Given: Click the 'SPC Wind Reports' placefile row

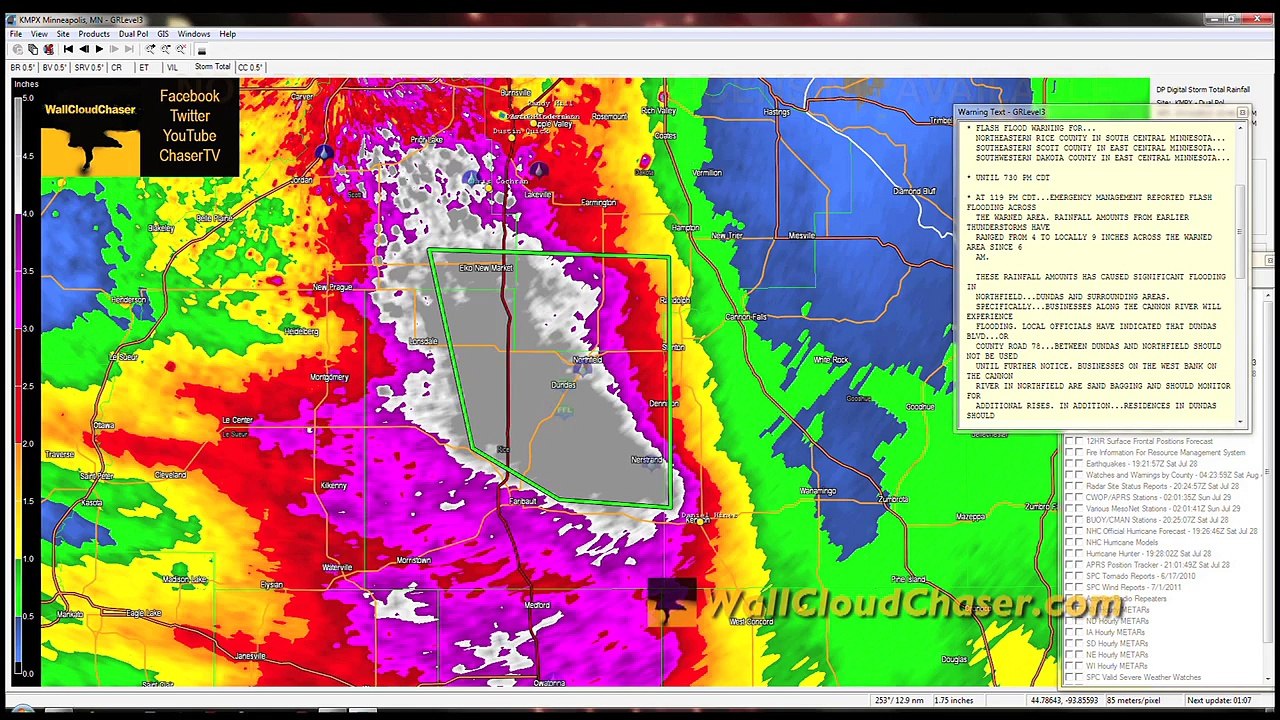Looking at the screenshot, I should 1134,587.
